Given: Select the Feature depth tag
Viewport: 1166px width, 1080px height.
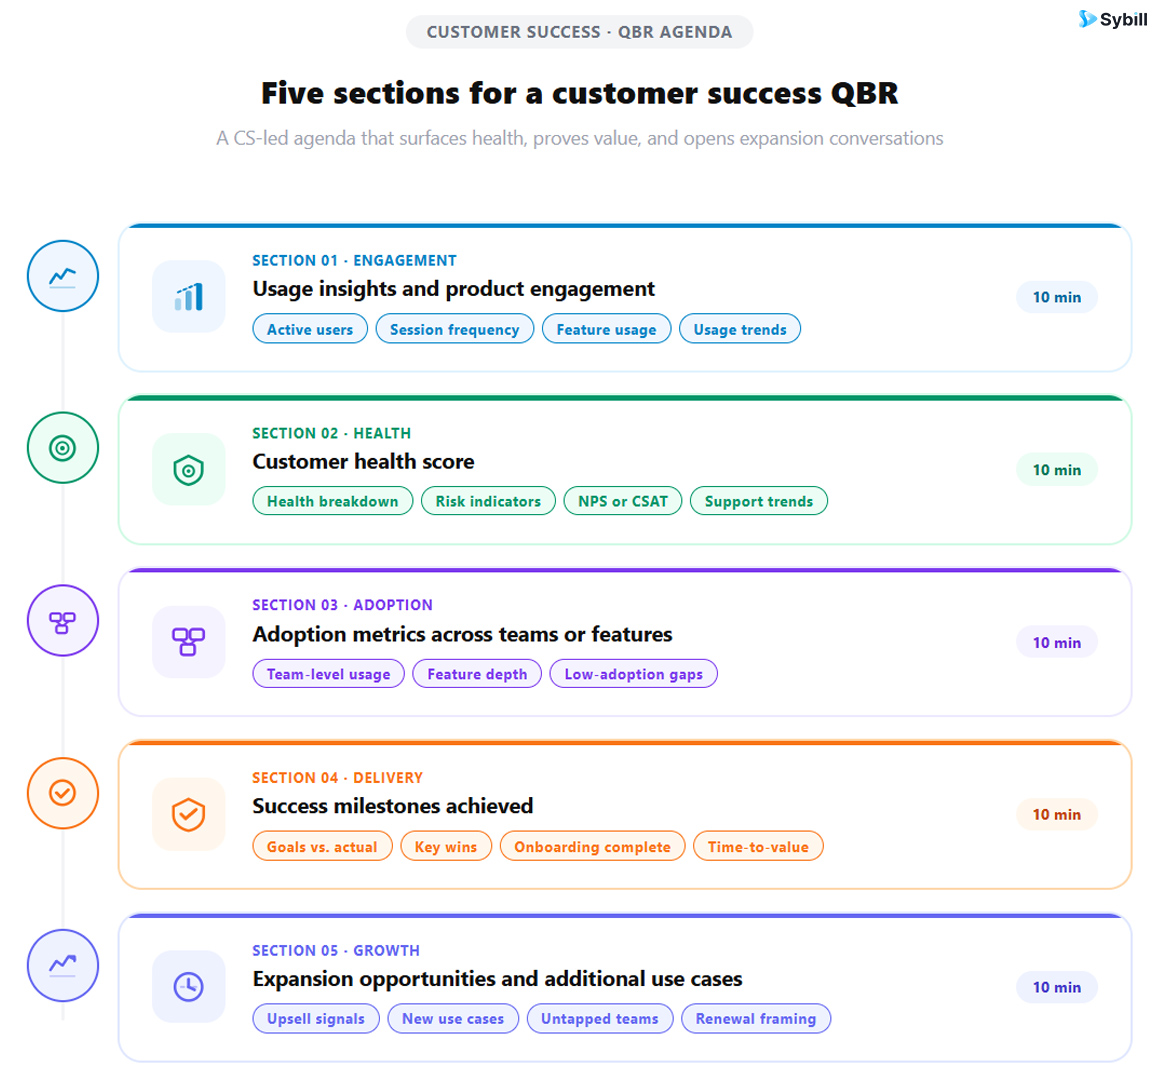Looking at the screenshot, I should [477, 674].
